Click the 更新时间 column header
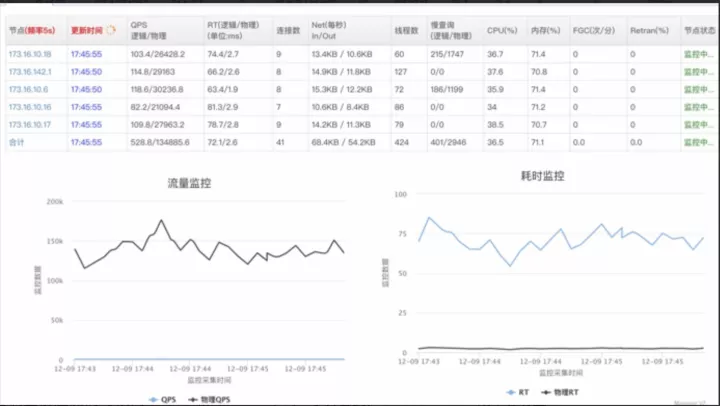The width and height of the screenshot is (720, 406). [86, 30]
